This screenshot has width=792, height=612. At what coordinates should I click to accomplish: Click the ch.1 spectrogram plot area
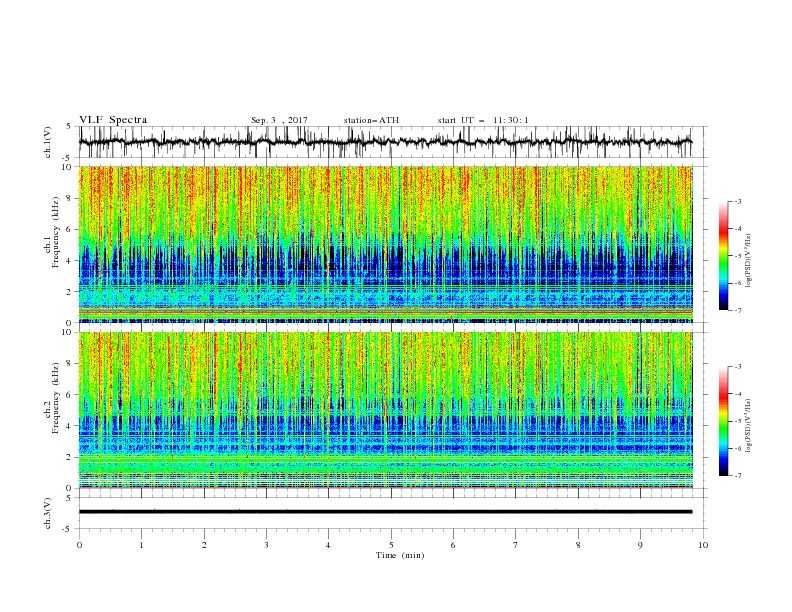pyautogui.click(x=386, y=244)
